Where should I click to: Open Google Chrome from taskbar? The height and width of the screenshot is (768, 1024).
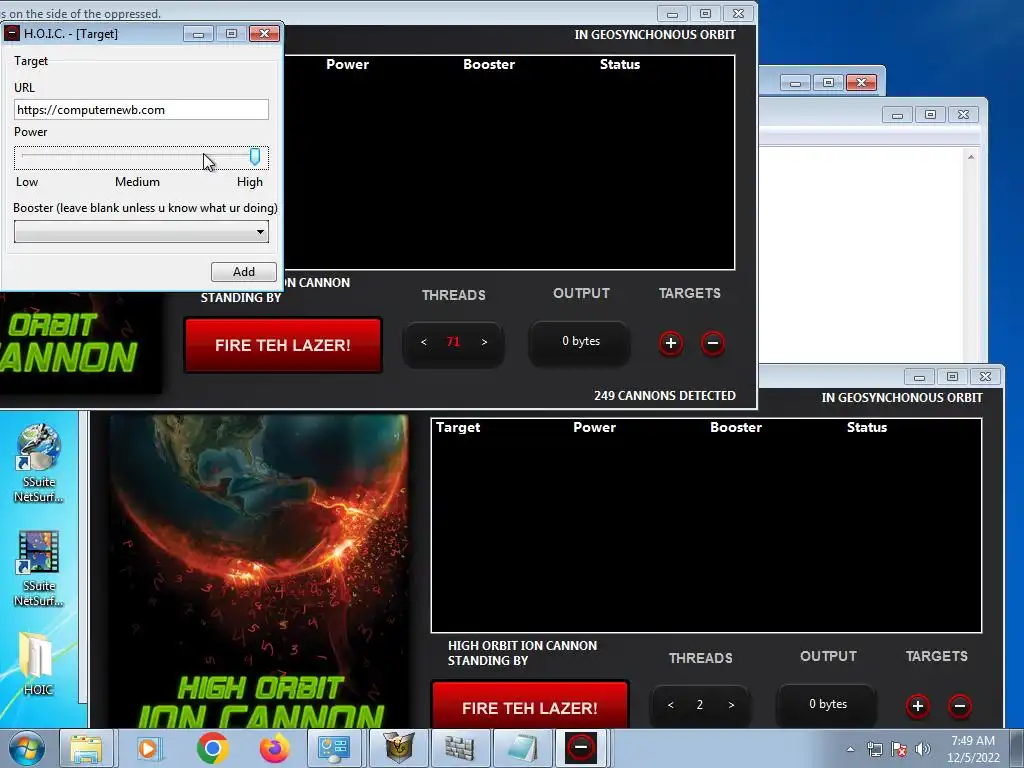pyautogui.click(x=212, y=748)
